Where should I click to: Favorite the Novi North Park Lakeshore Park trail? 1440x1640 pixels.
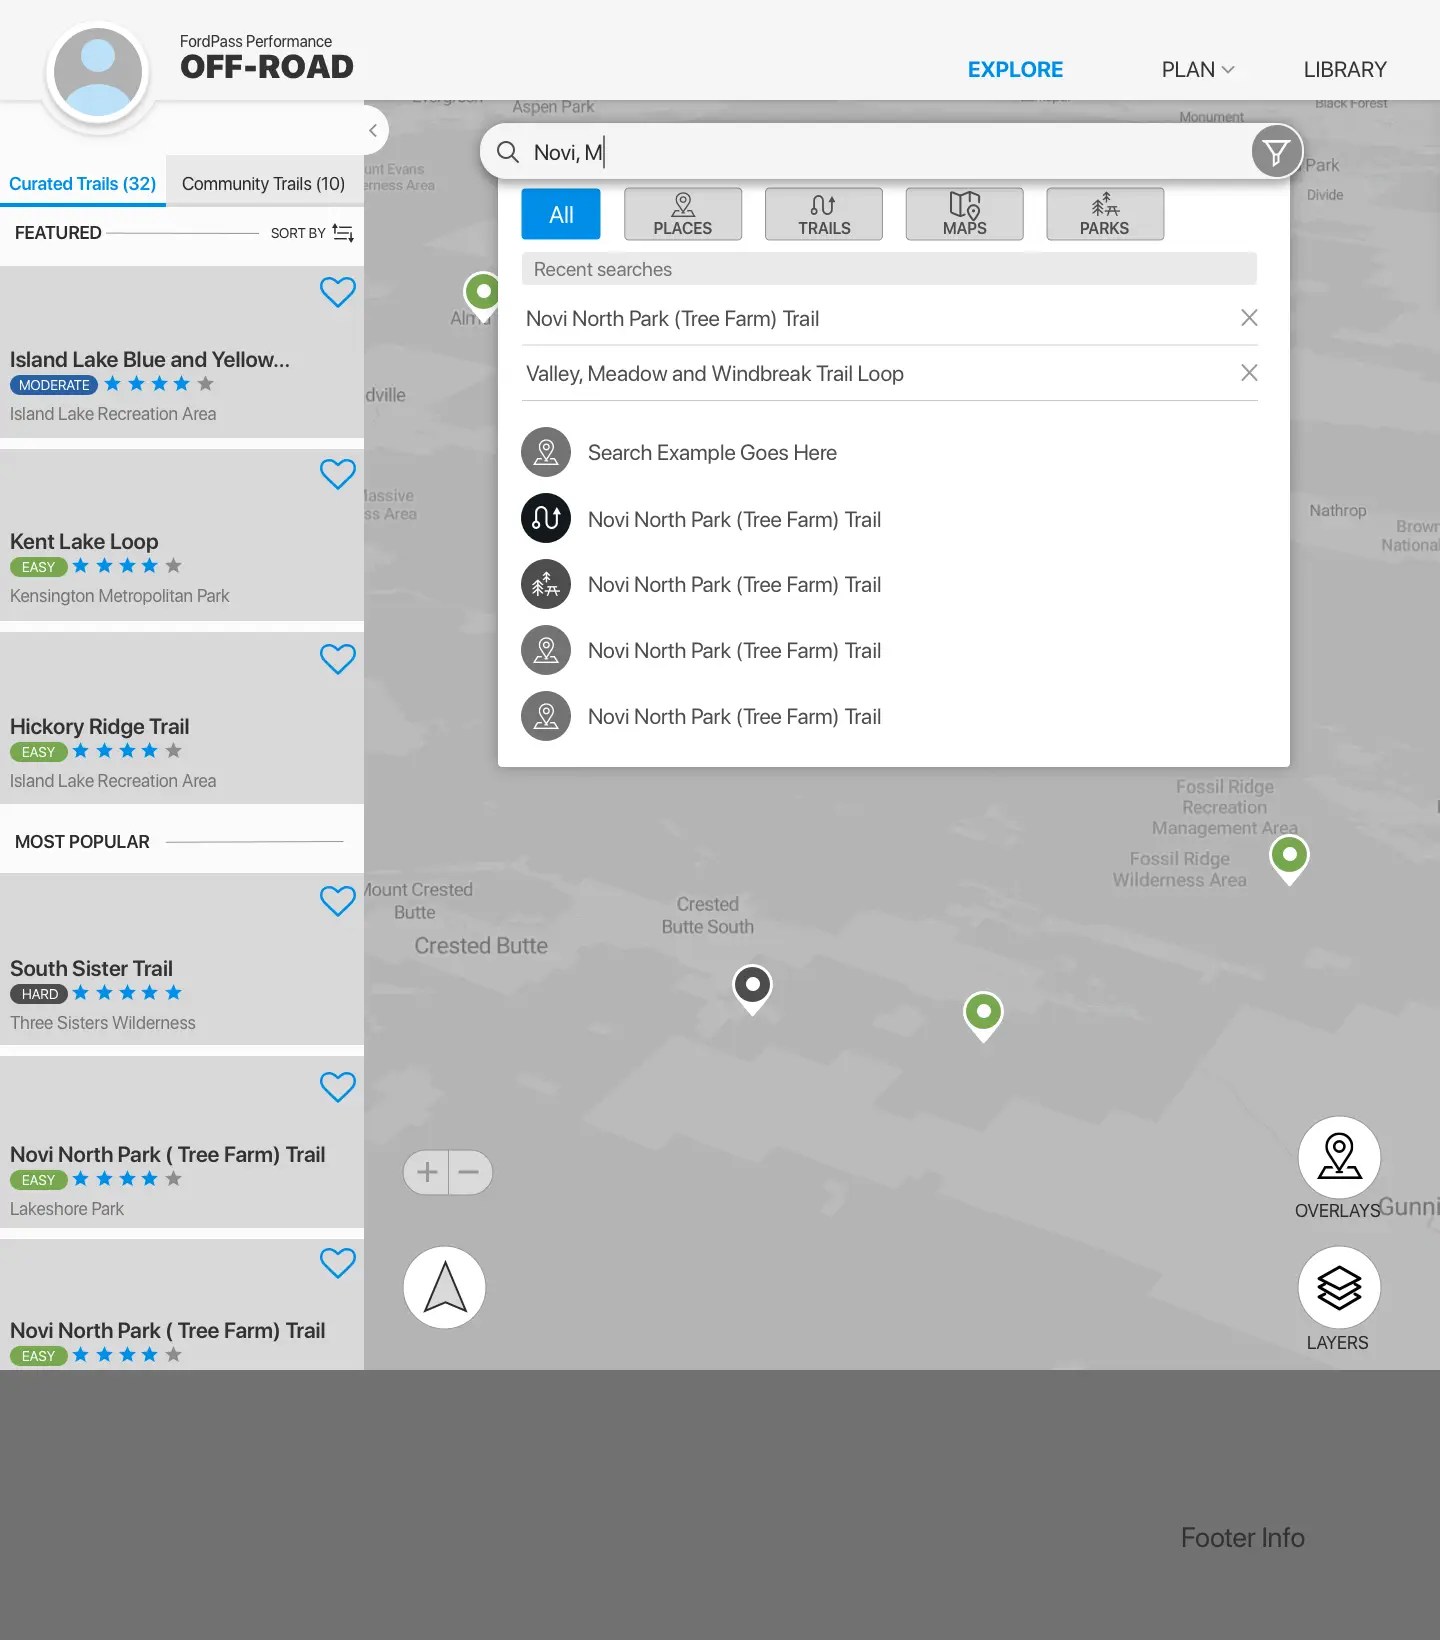coord(338,1087)
